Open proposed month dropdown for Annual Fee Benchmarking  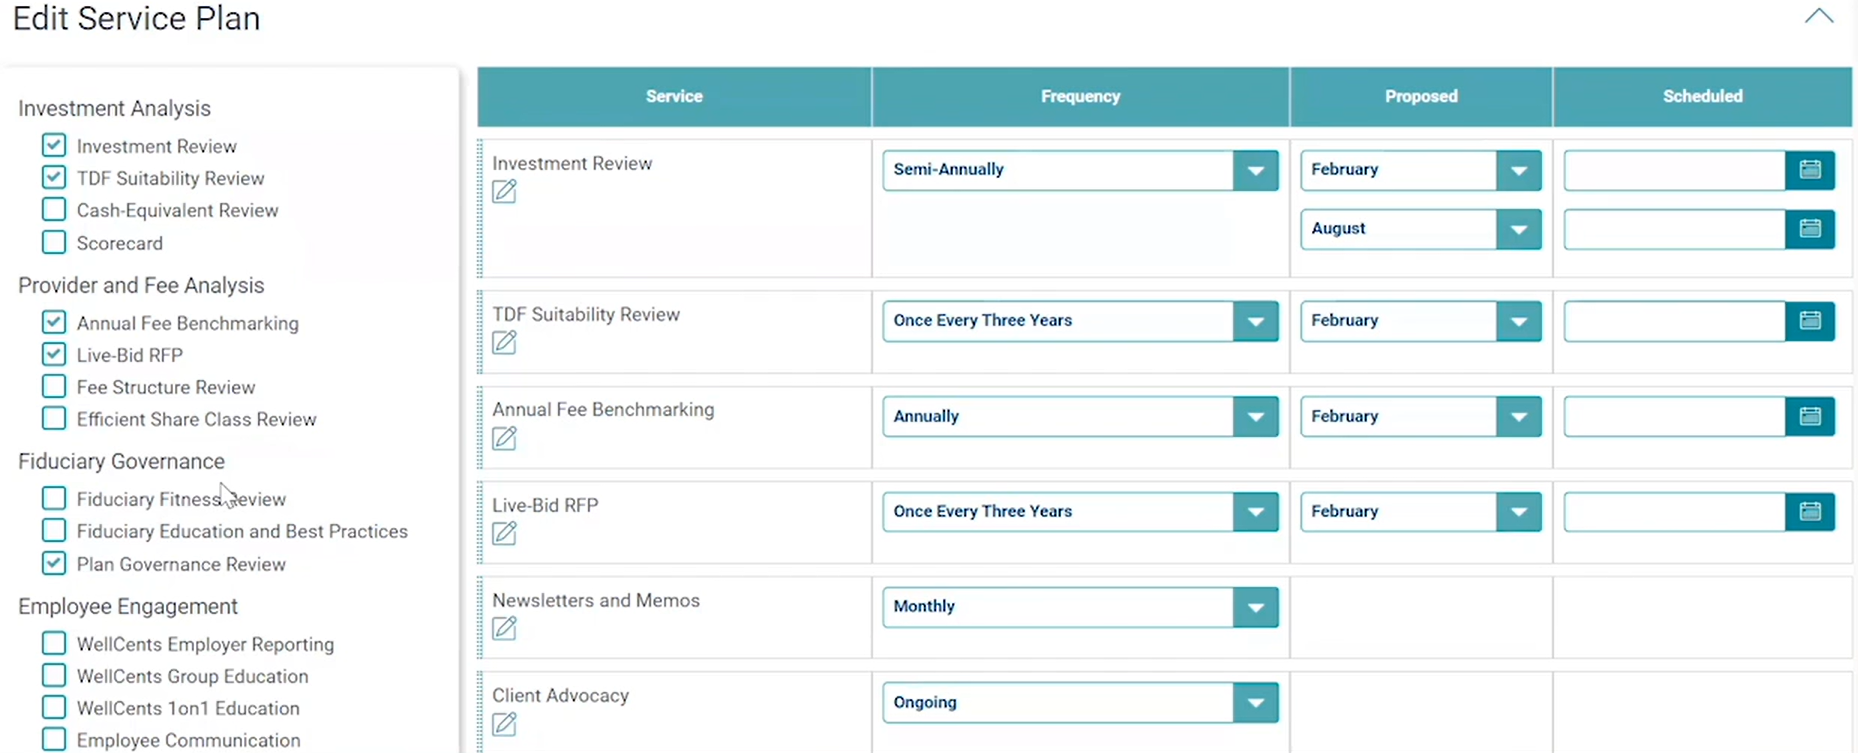click(1421, 416)
